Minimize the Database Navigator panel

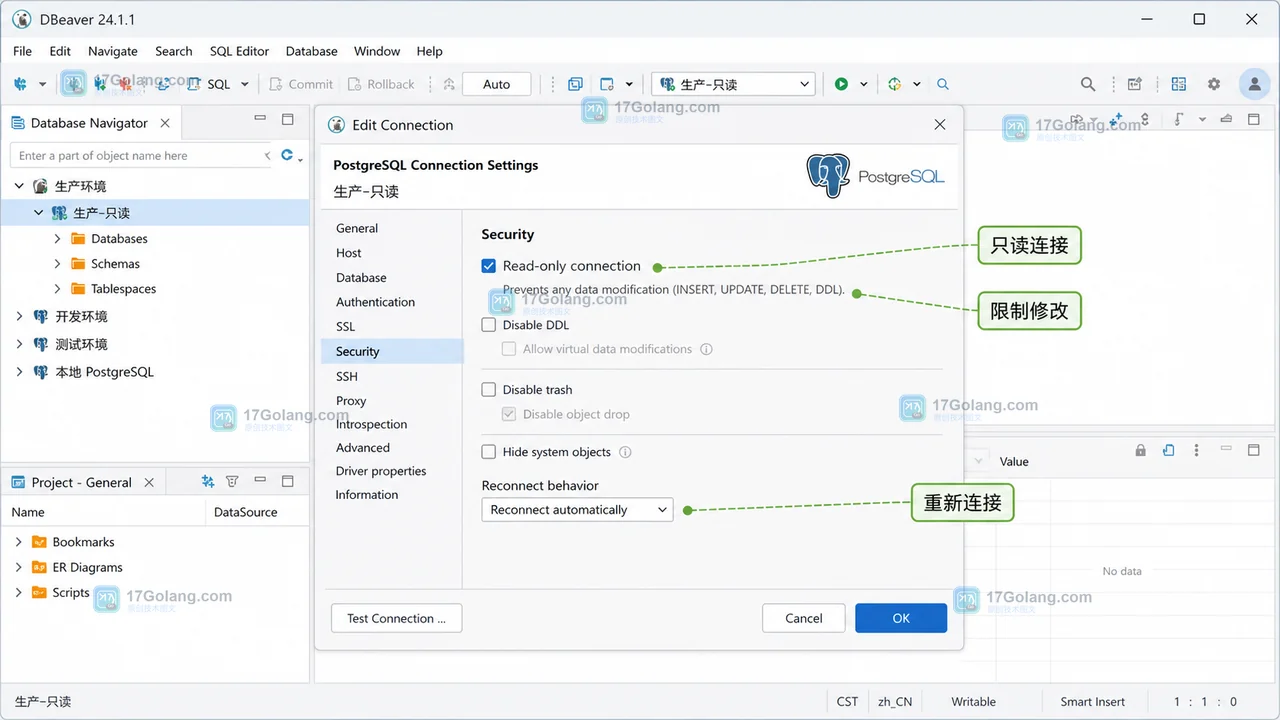[x=260, y=119]
